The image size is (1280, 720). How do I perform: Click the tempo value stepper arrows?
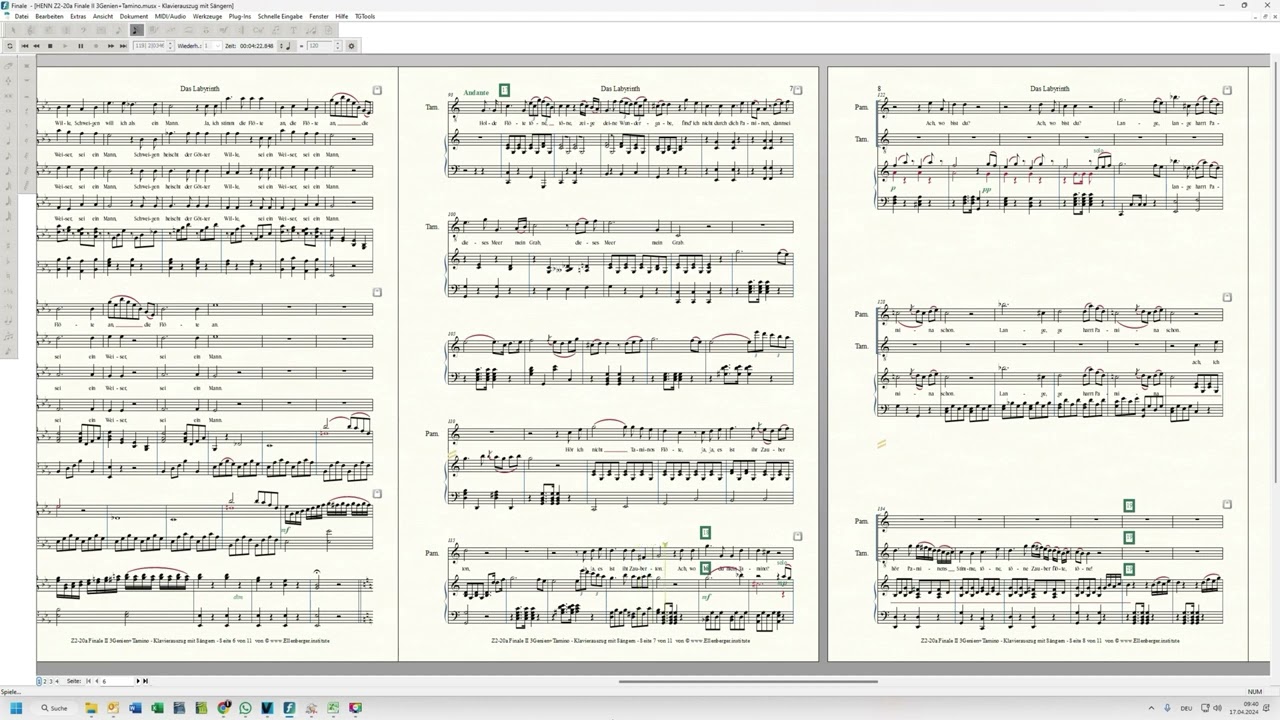(x=338, y=46)
